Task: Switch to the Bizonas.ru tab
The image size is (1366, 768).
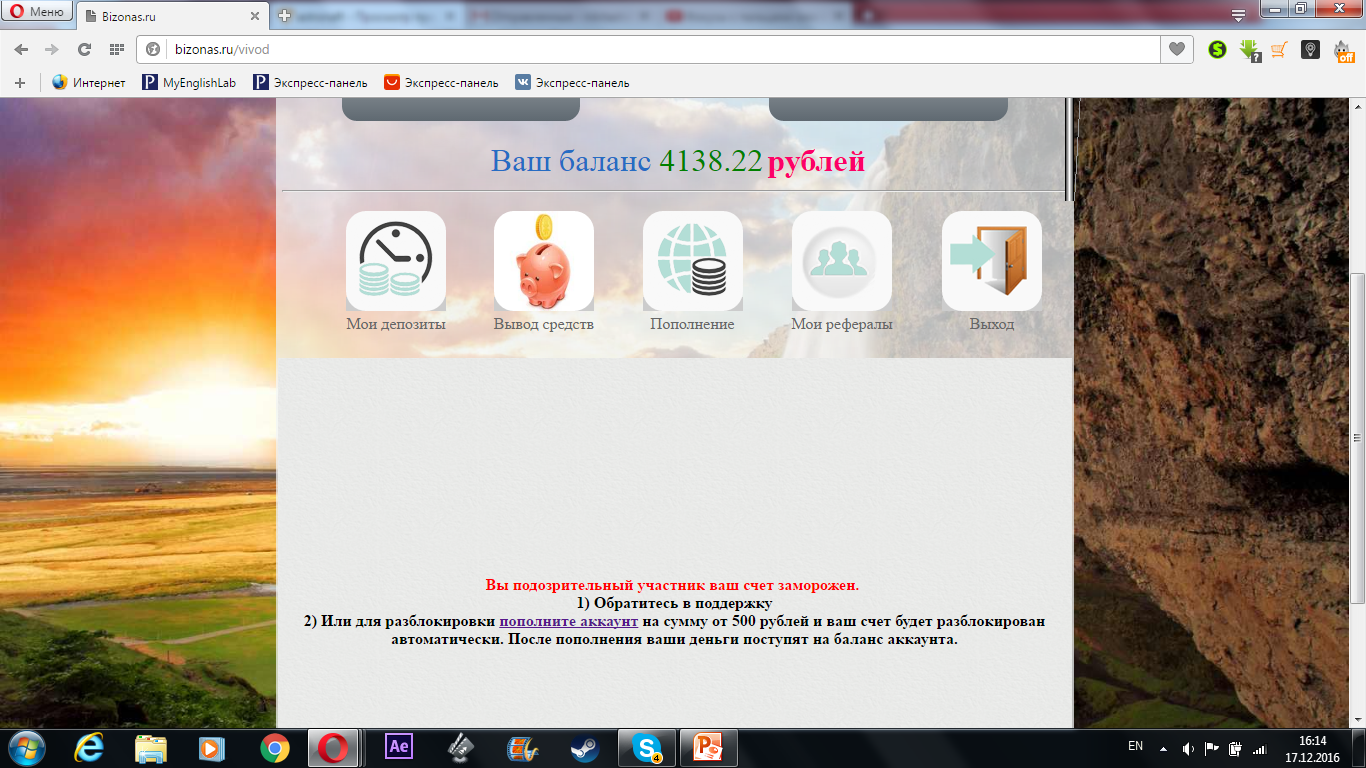Action: pyautogui.click(x=170, y=17)
